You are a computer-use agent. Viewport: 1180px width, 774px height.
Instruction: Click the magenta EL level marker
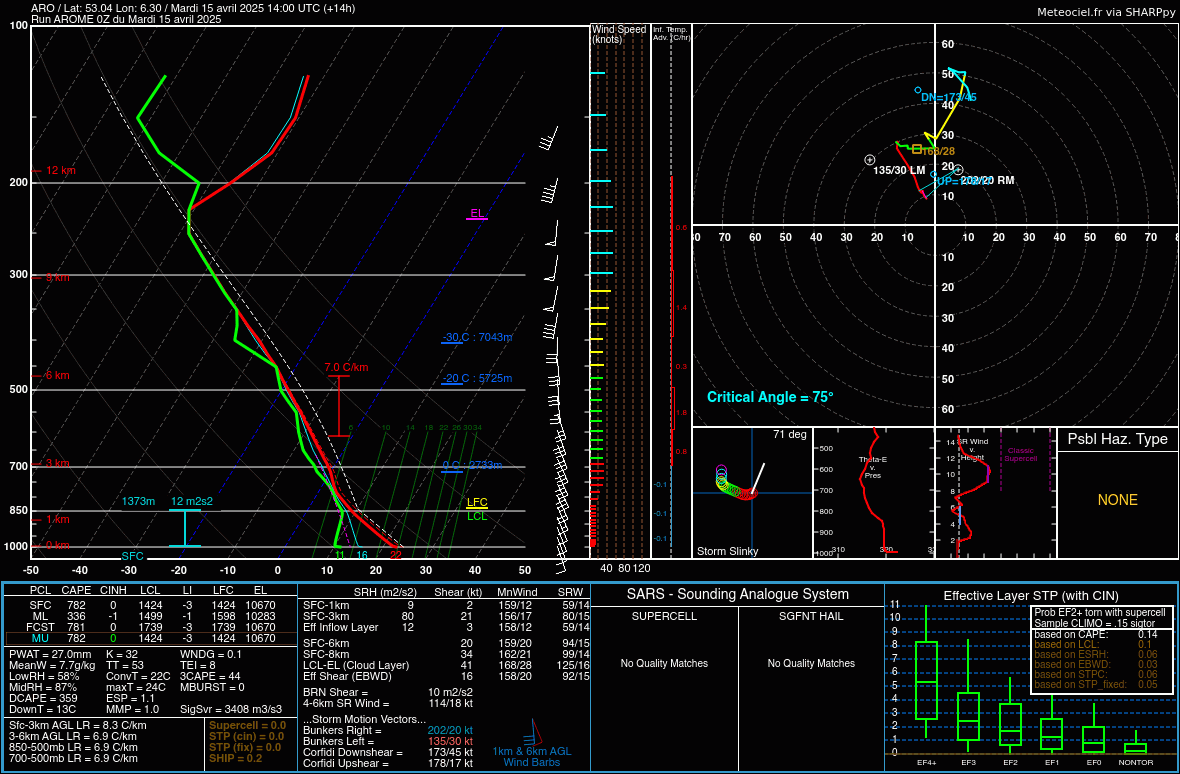(x=477, y=215)
